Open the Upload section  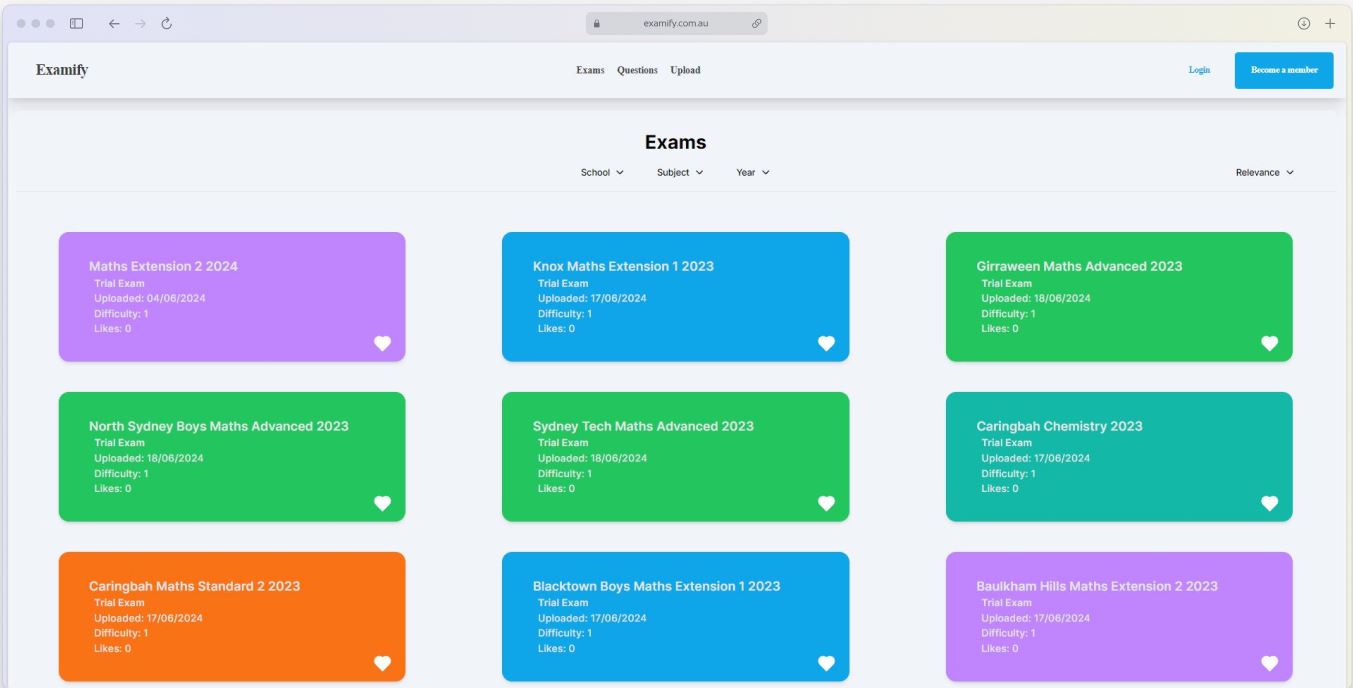(x=685, y=70)
